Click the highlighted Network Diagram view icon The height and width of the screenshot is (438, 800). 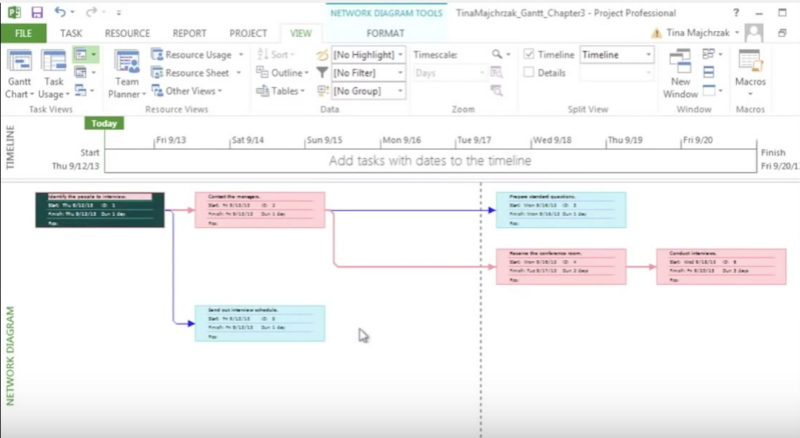click(81, 54)
